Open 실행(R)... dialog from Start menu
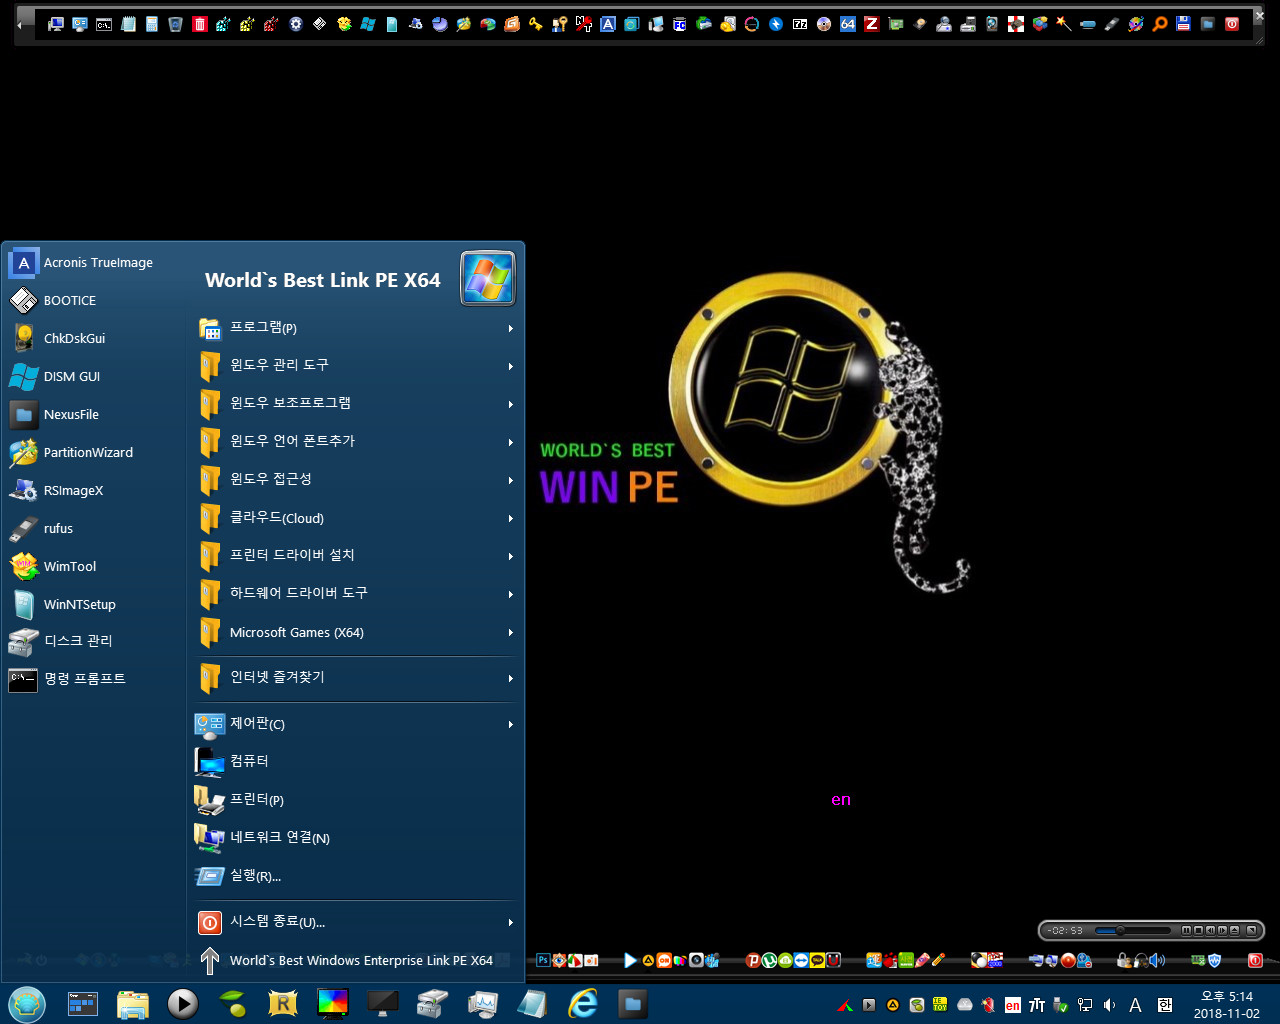 [x=357, y=876]
